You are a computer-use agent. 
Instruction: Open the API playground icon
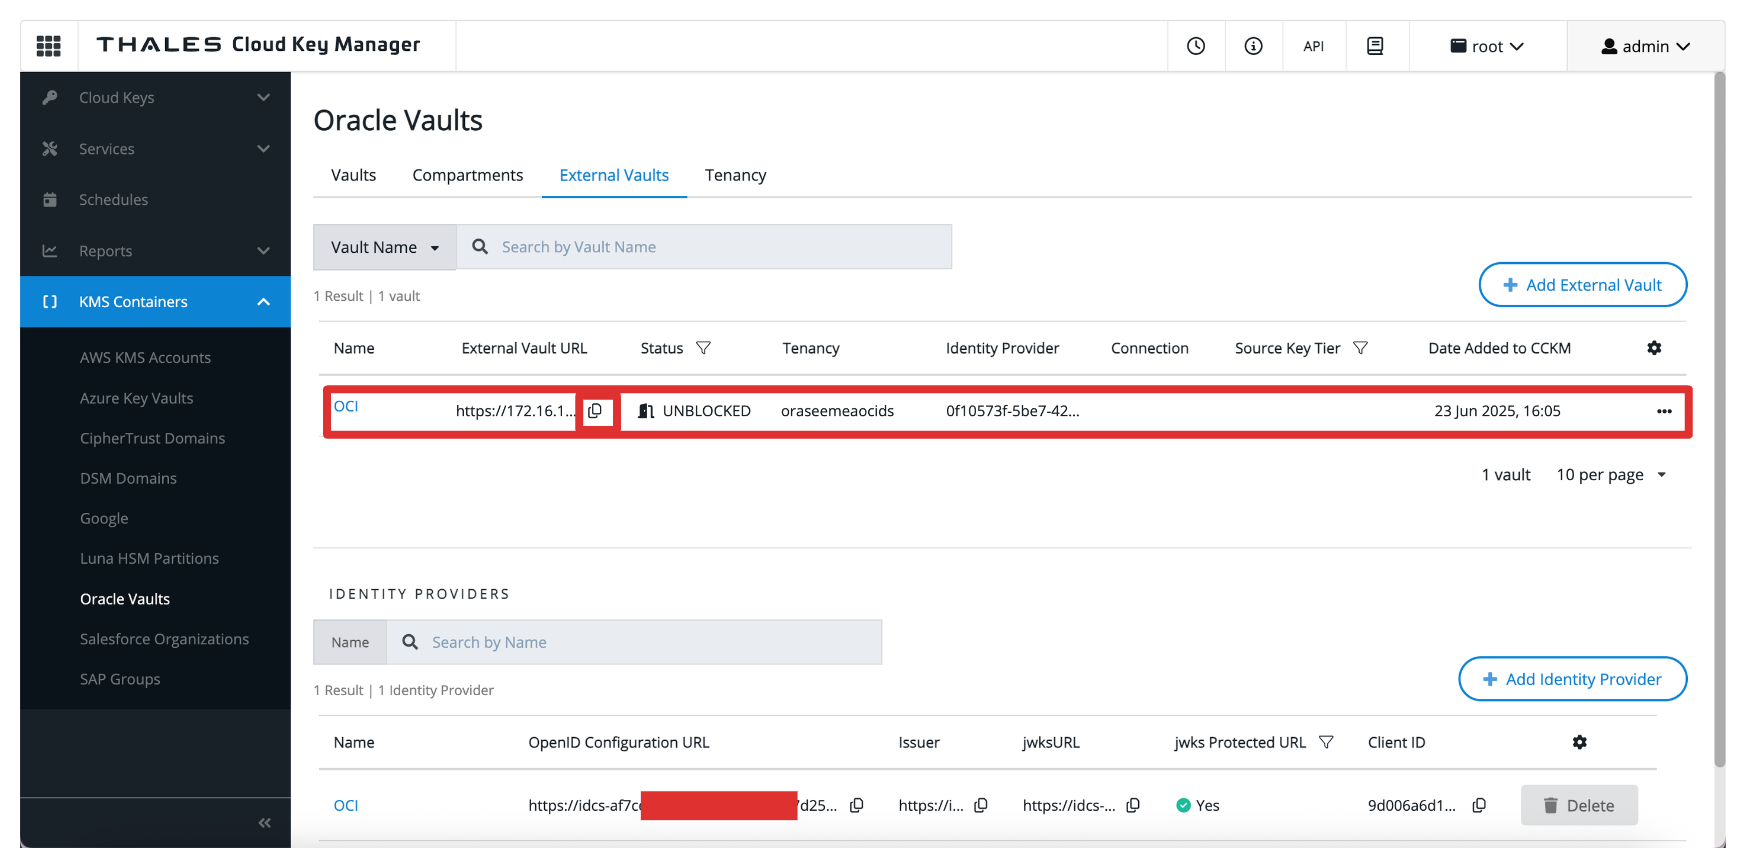pyautogui.click(x=1313, y=46)
